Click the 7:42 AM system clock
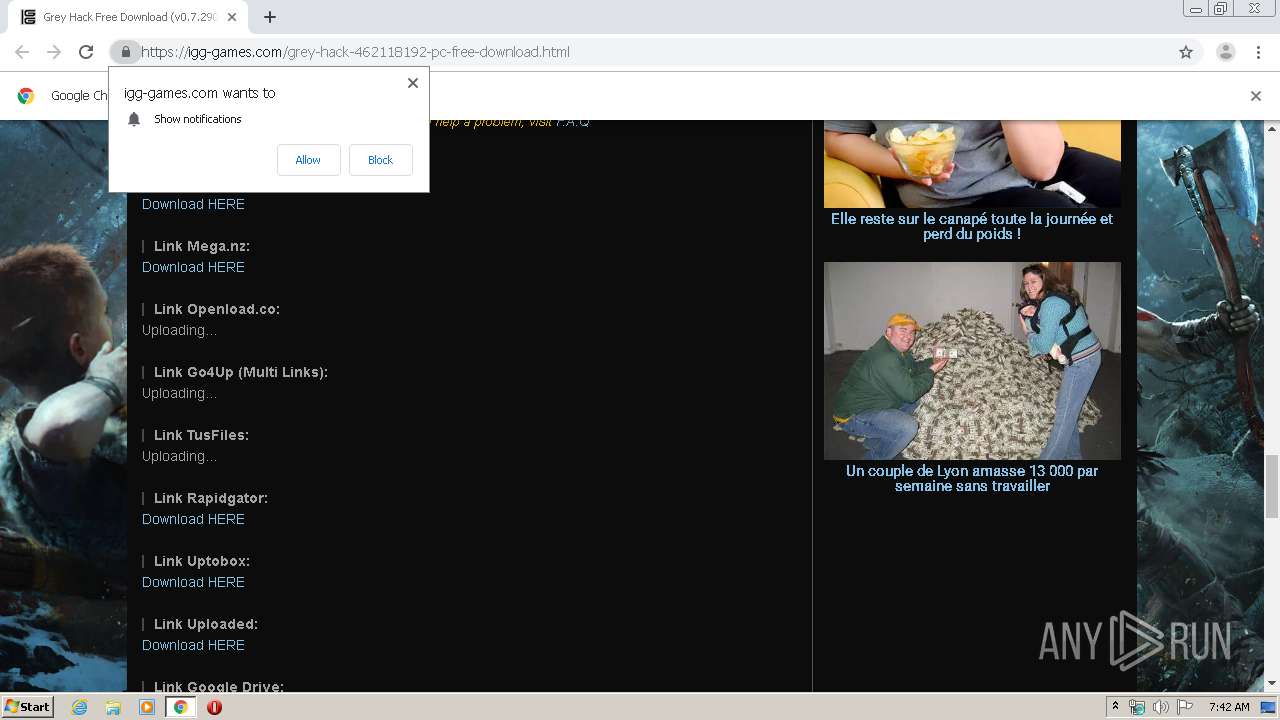The image size is (1280, 720). pos(1229,707)
